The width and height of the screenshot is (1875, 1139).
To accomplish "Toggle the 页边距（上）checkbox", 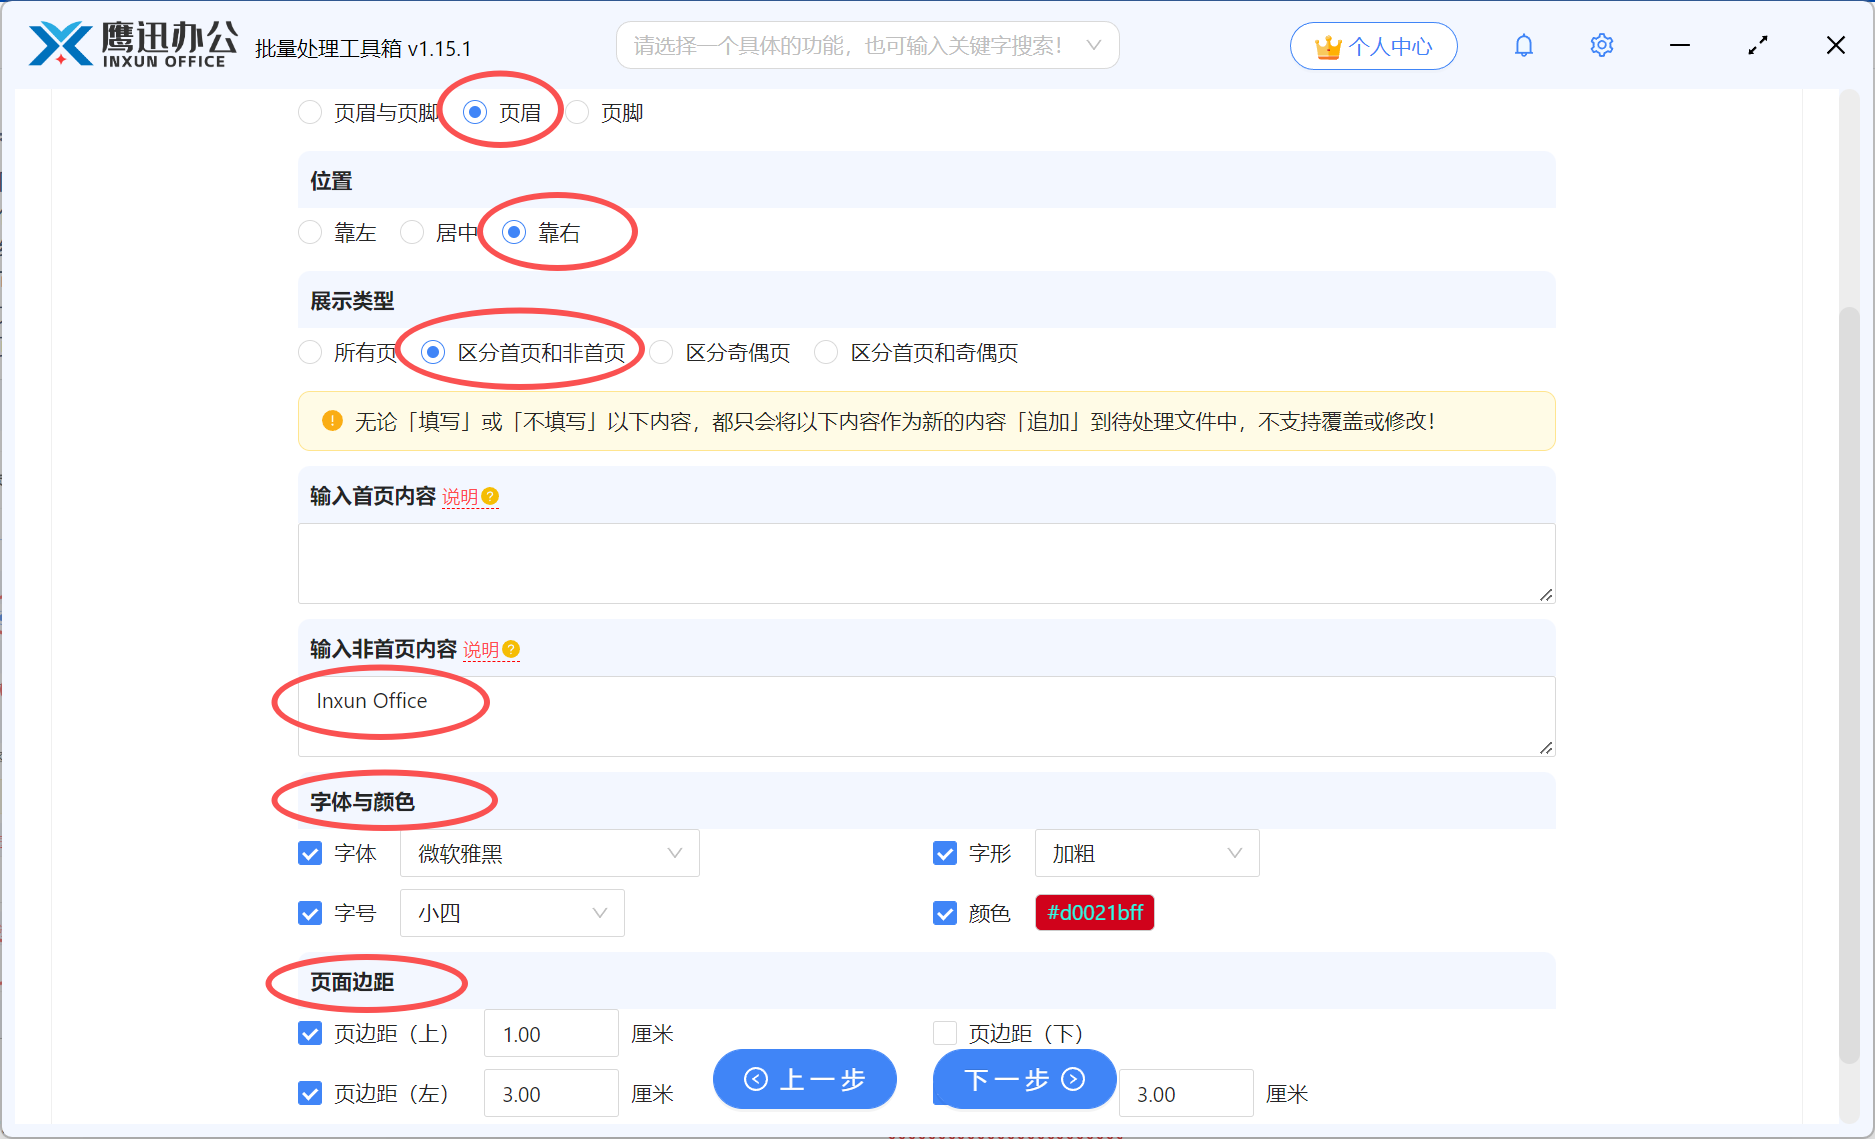I will point(310,1033).
